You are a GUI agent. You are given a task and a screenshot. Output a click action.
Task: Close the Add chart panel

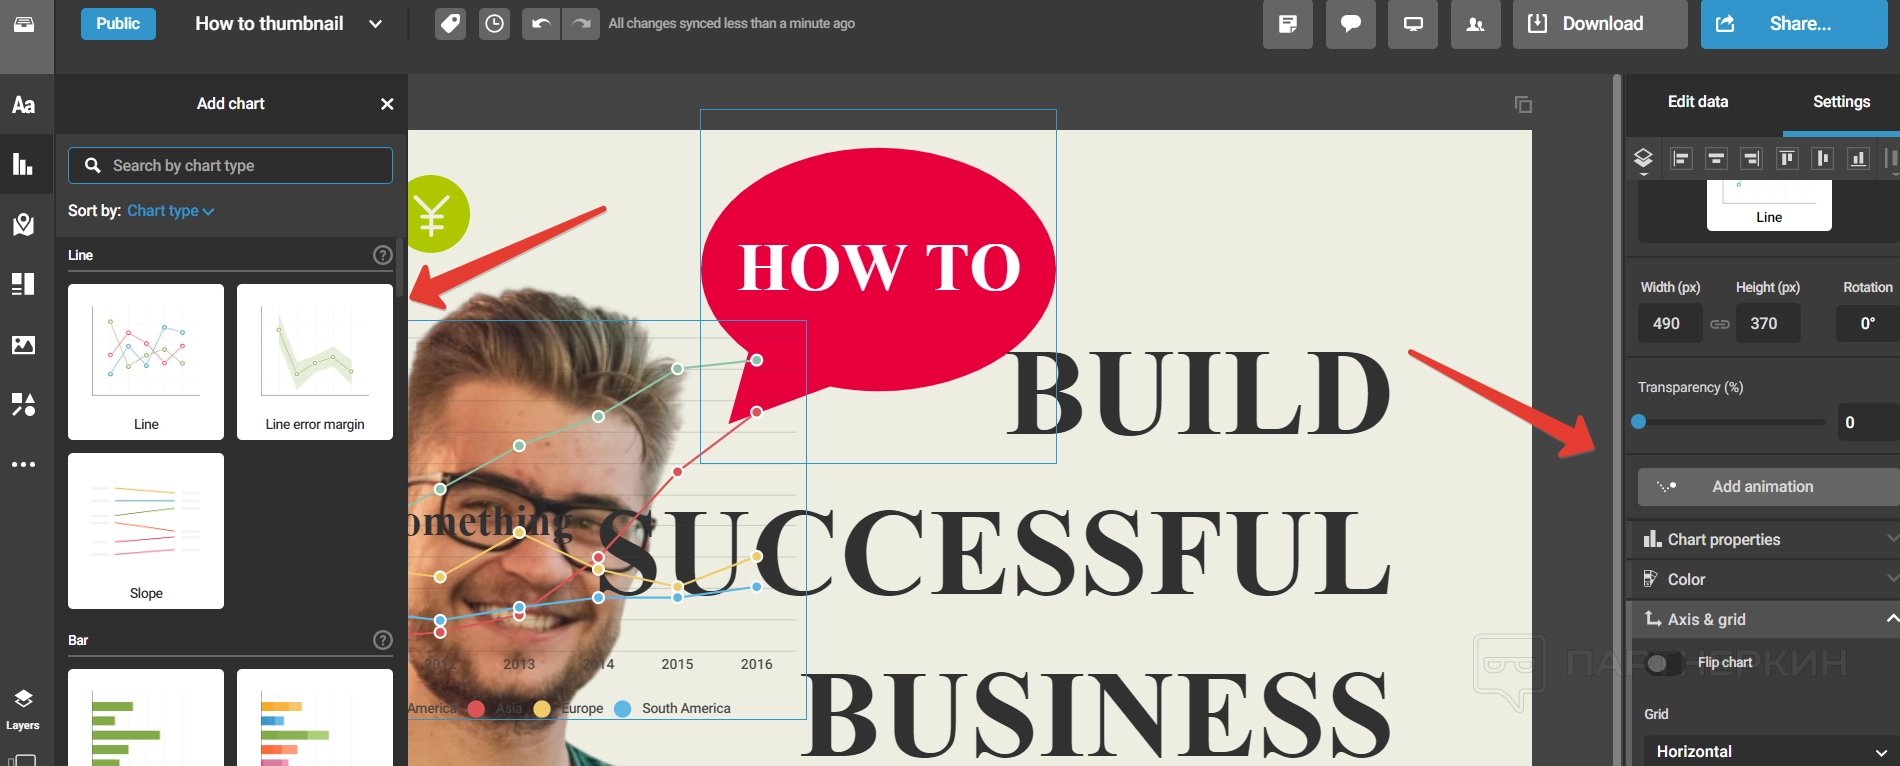click(x=387, y=104)
